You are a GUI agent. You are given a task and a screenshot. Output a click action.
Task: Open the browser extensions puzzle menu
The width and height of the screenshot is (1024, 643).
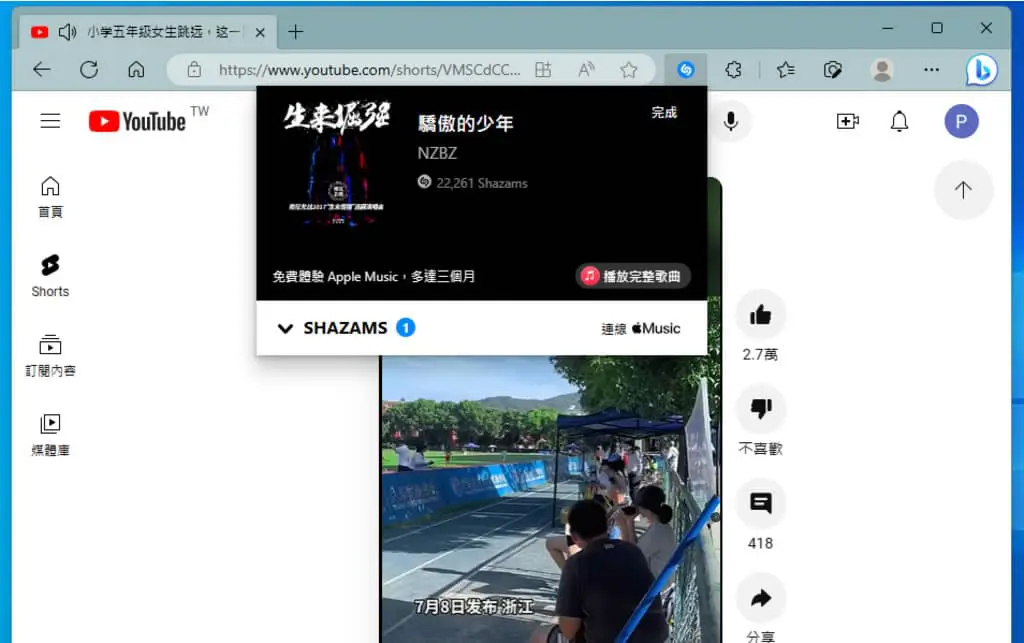click(x=733, y=69)
